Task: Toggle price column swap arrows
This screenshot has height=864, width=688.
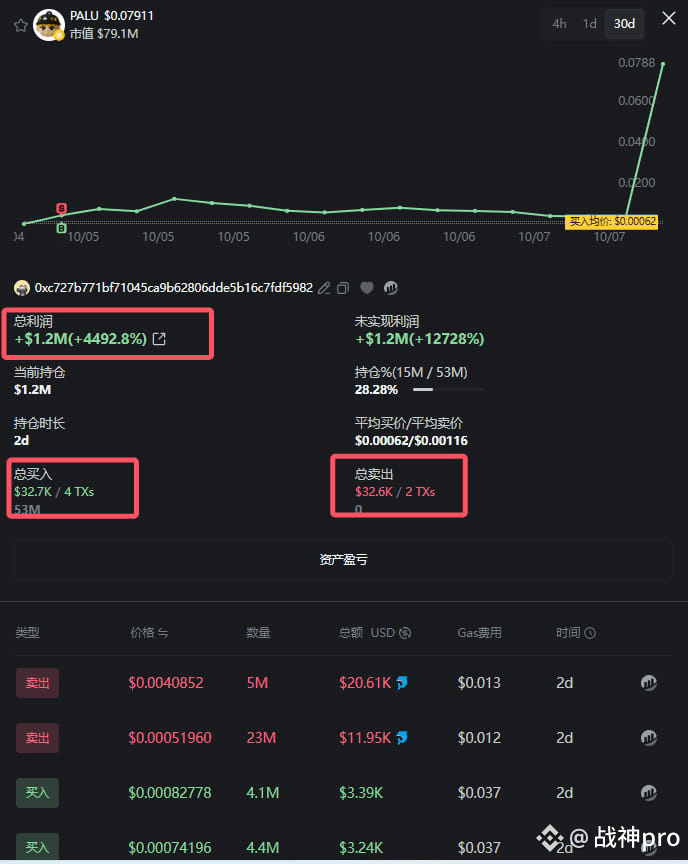Action: coord(163,633)
